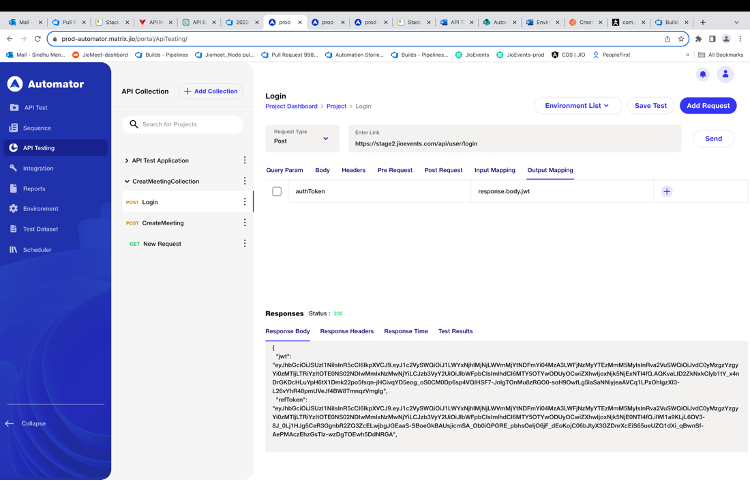
Task: Switch to the Headers tab
Action: point(353,170)
